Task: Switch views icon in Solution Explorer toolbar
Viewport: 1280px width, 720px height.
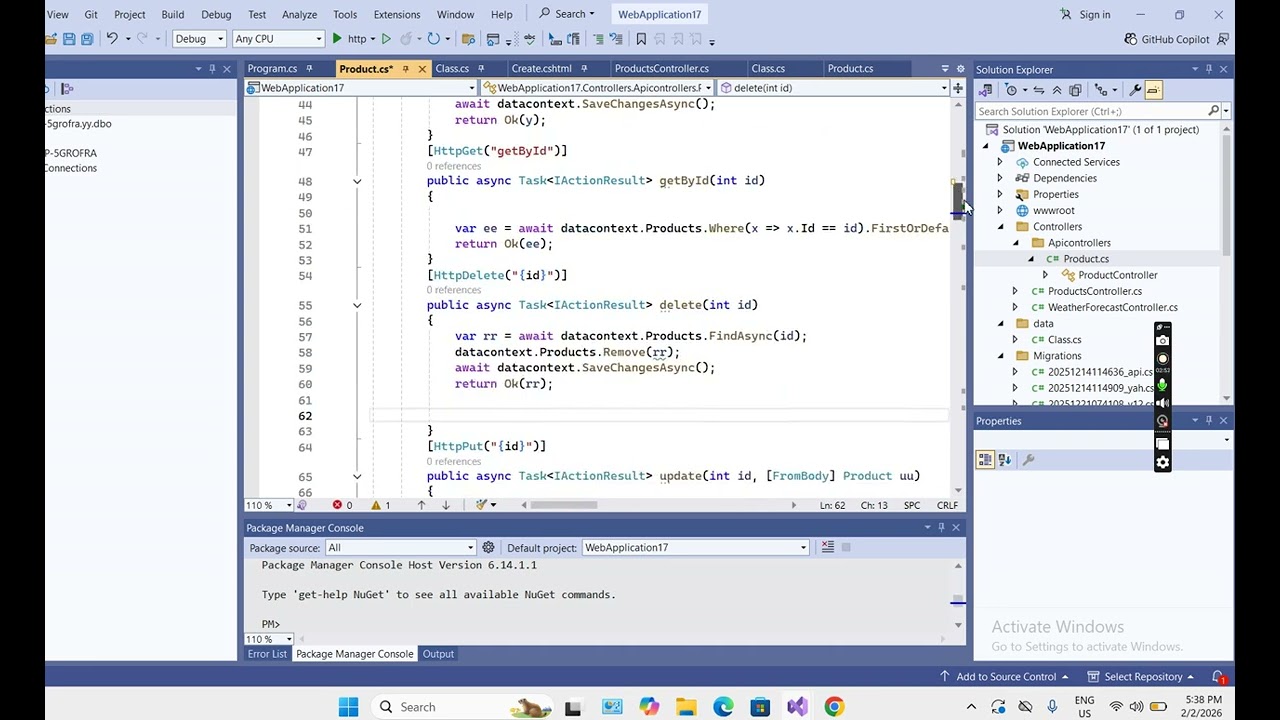Action: pos(985,90)
